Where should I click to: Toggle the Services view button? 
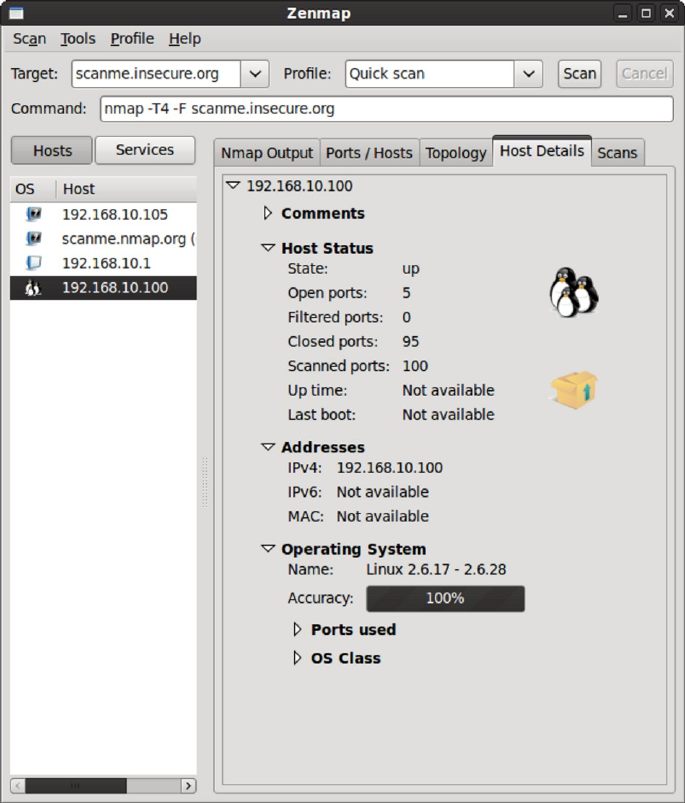(145, 150)
